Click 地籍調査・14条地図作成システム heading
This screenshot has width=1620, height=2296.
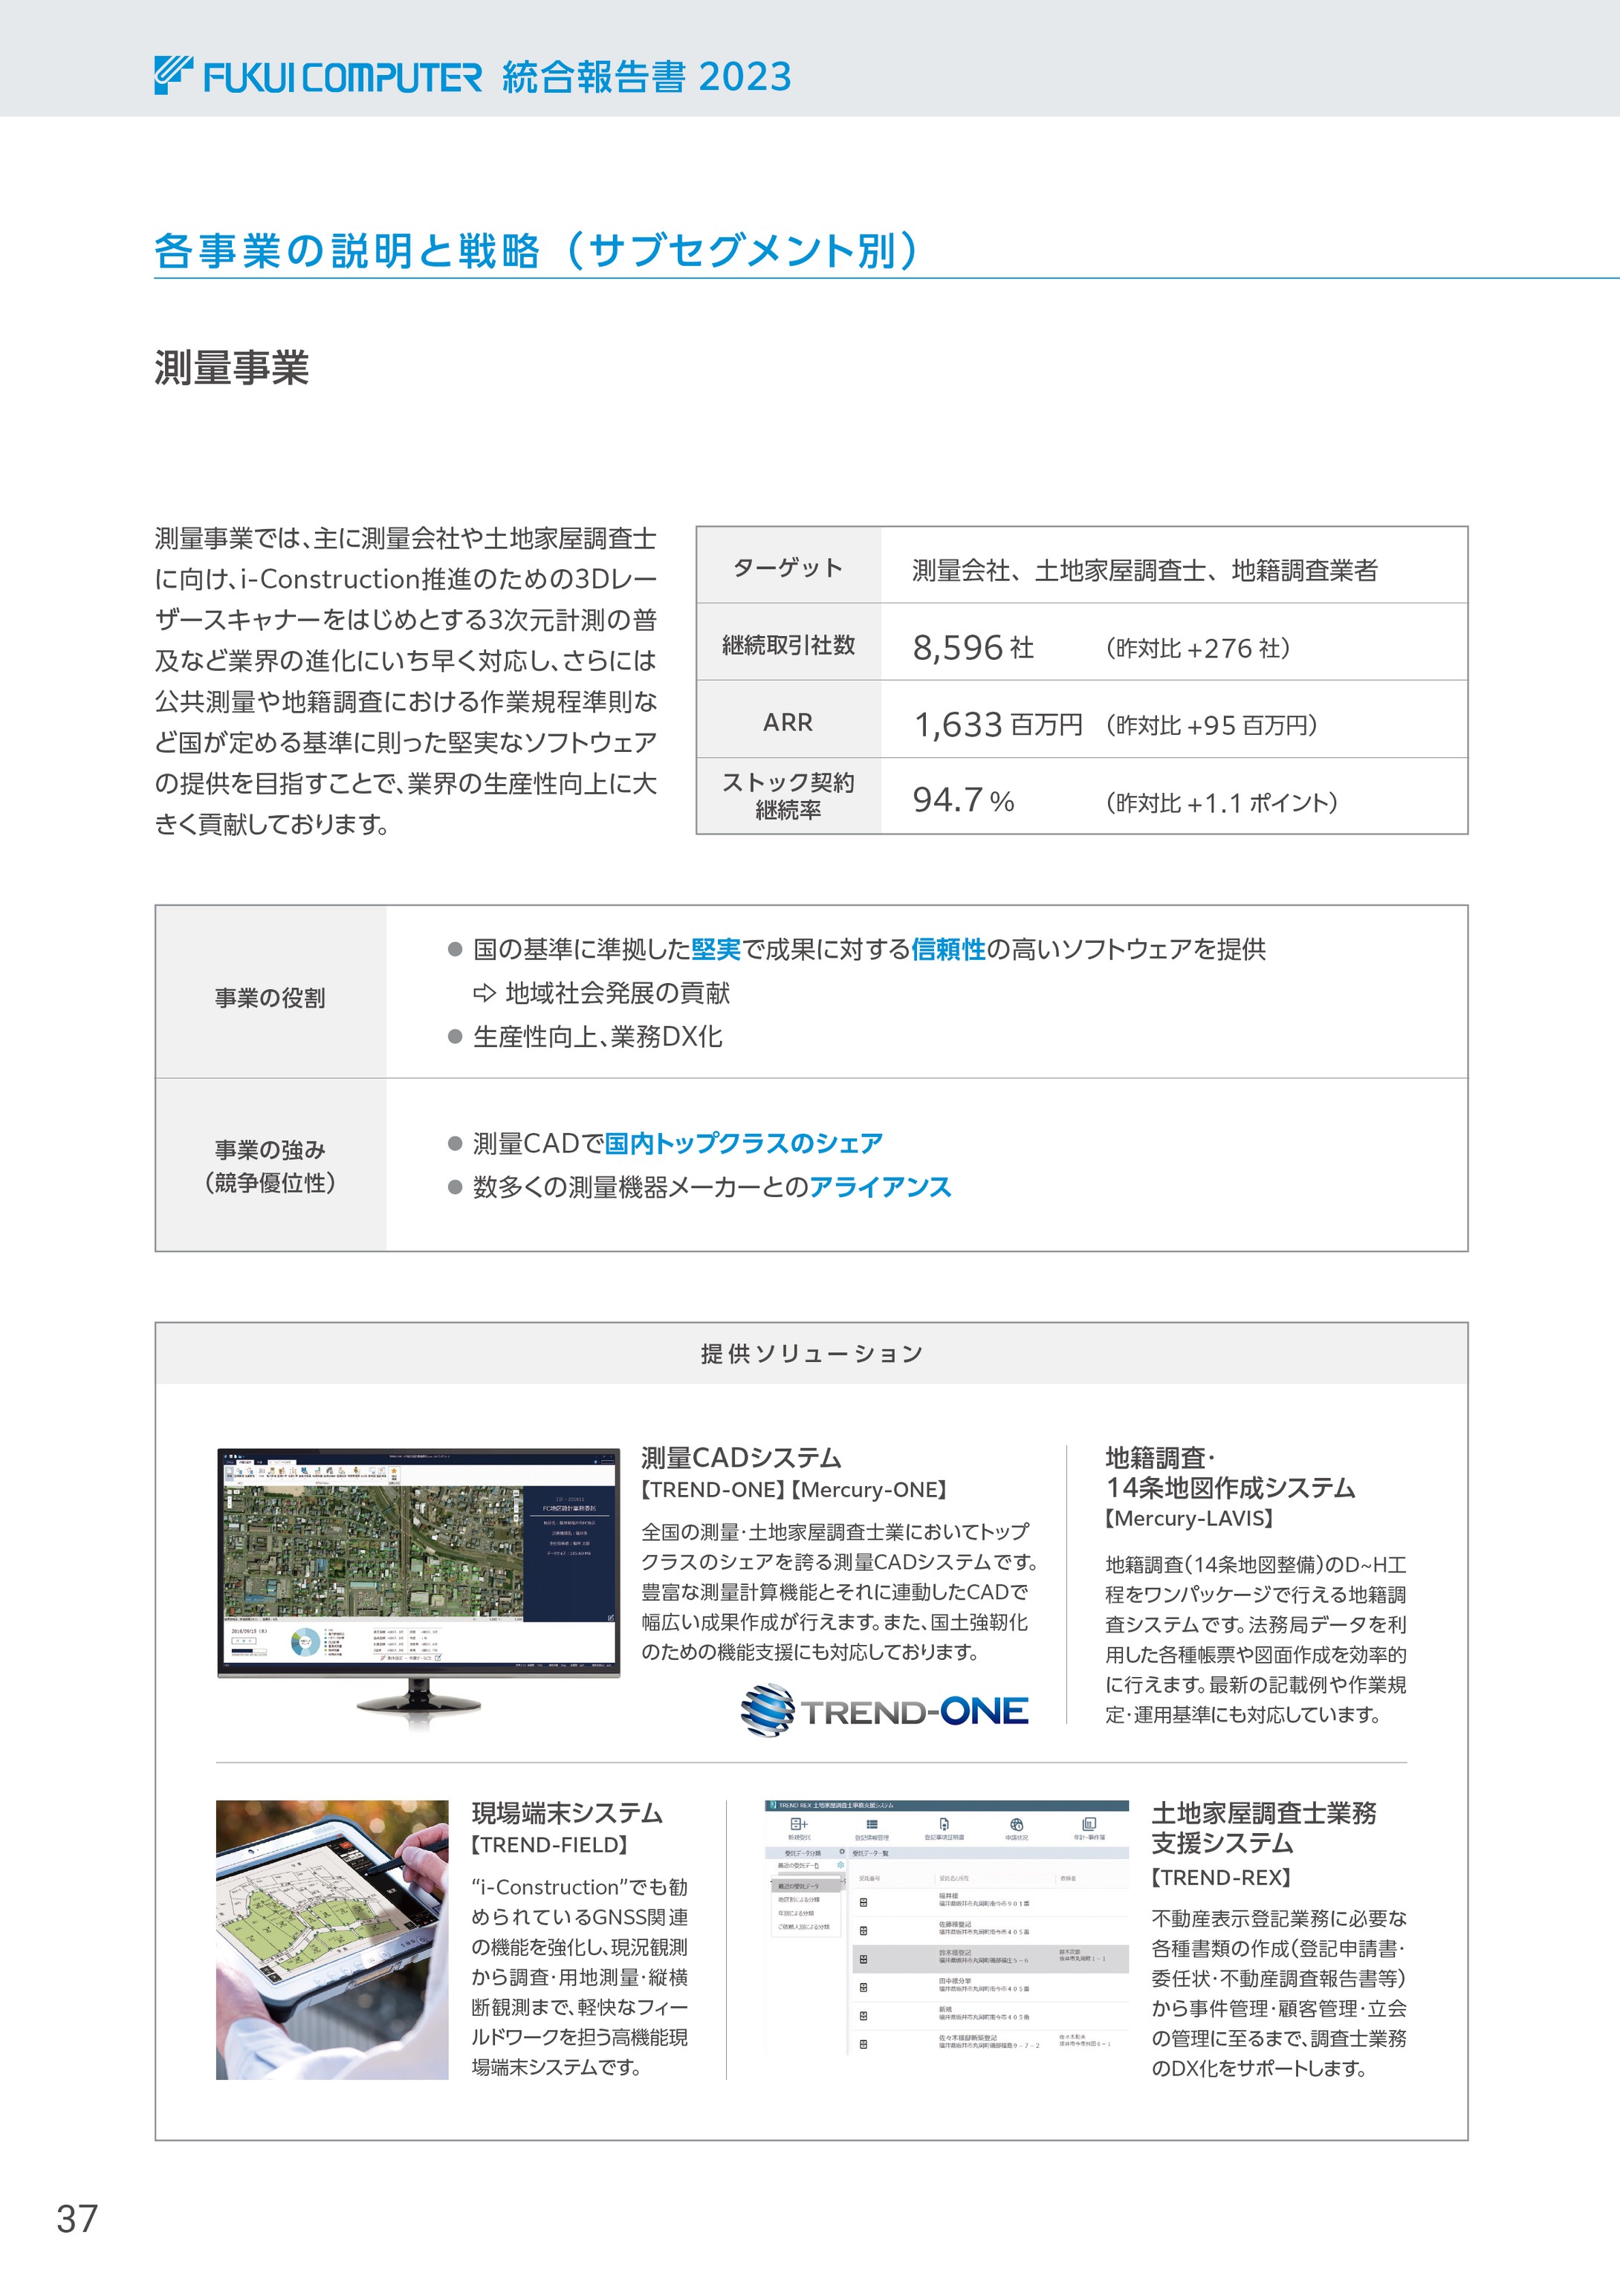pos(1230,1473)
